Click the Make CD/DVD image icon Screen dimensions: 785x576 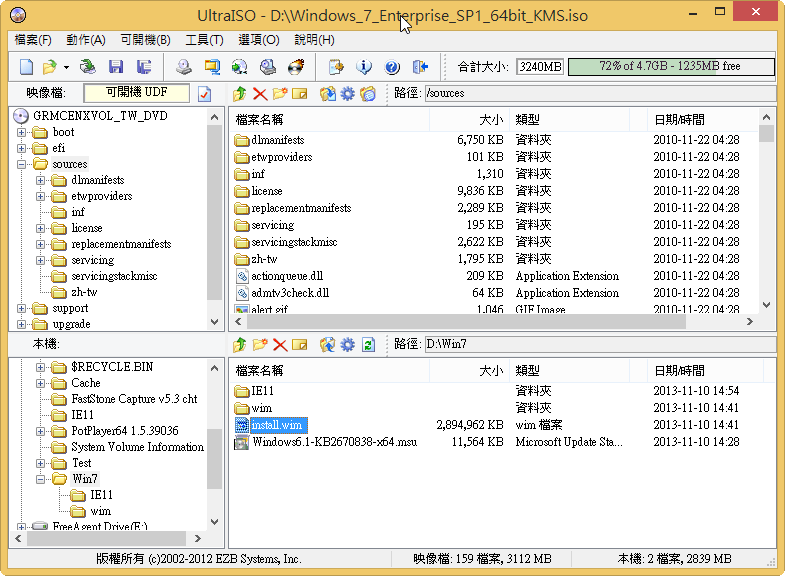184,67
